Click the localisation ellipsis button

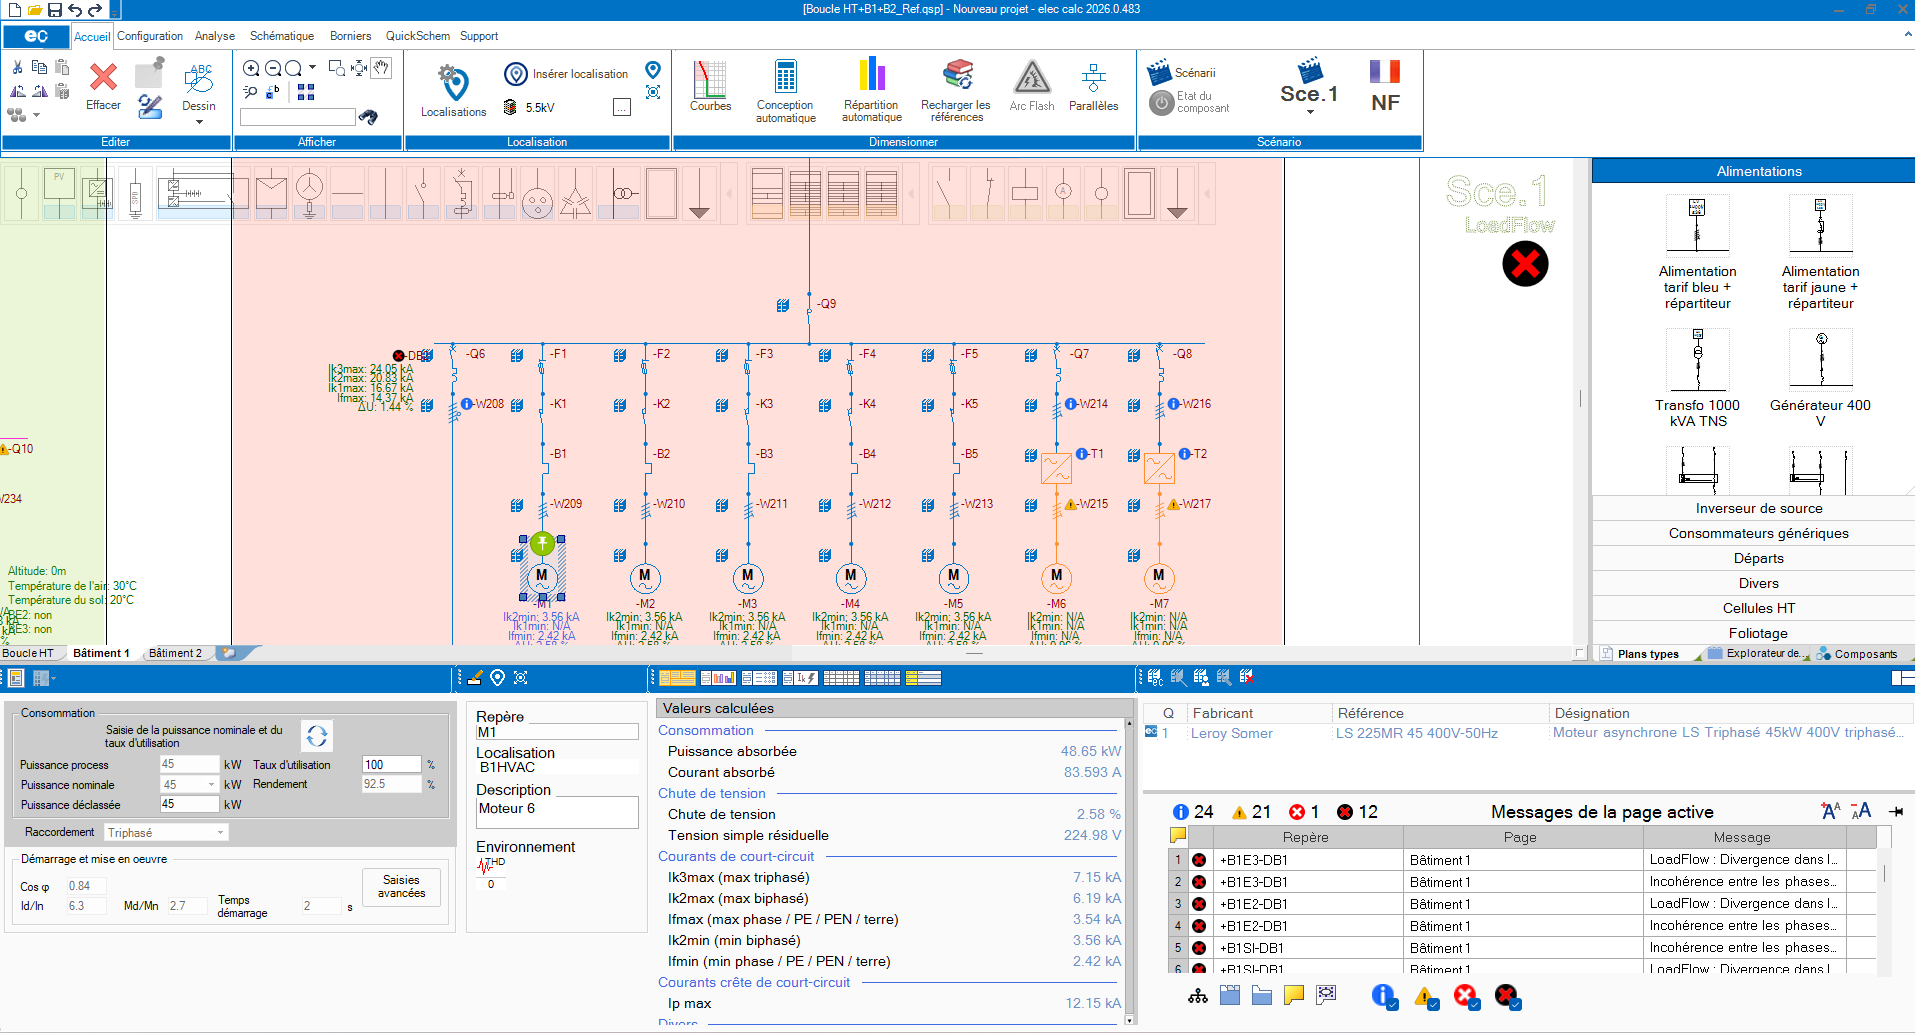point(622,107)
